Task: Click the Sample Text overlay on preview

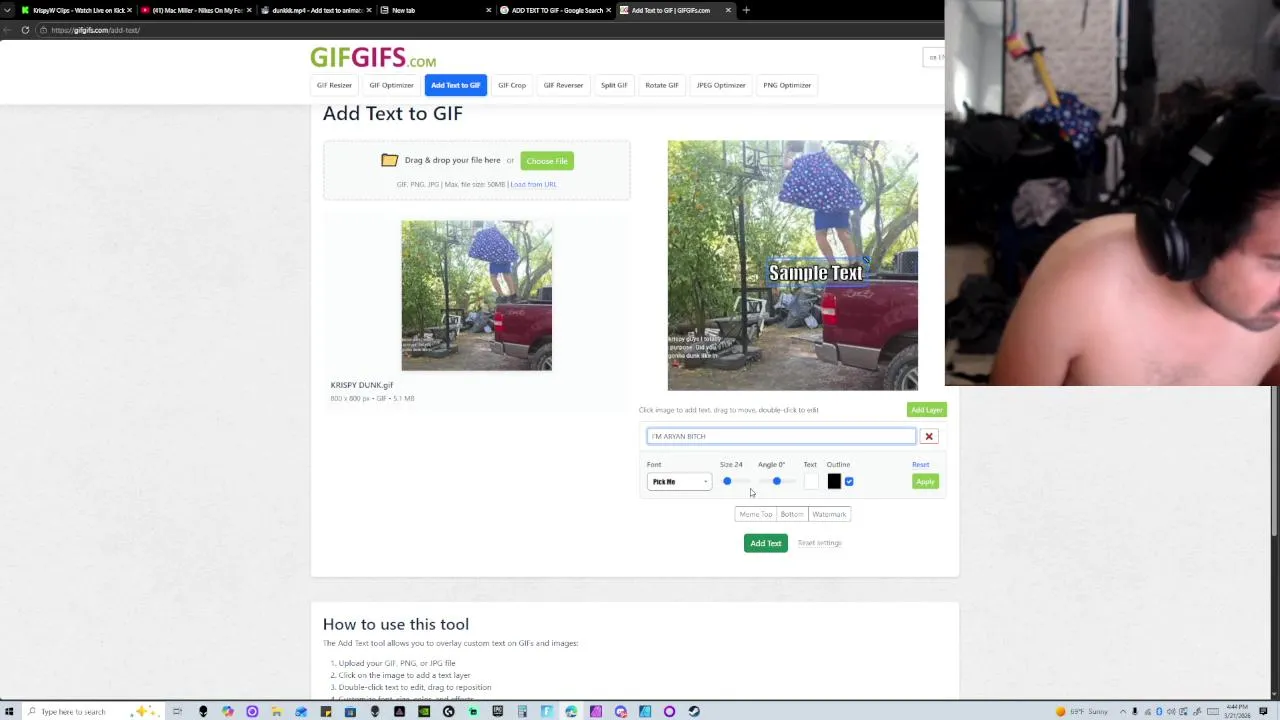Action: [816, 273]
